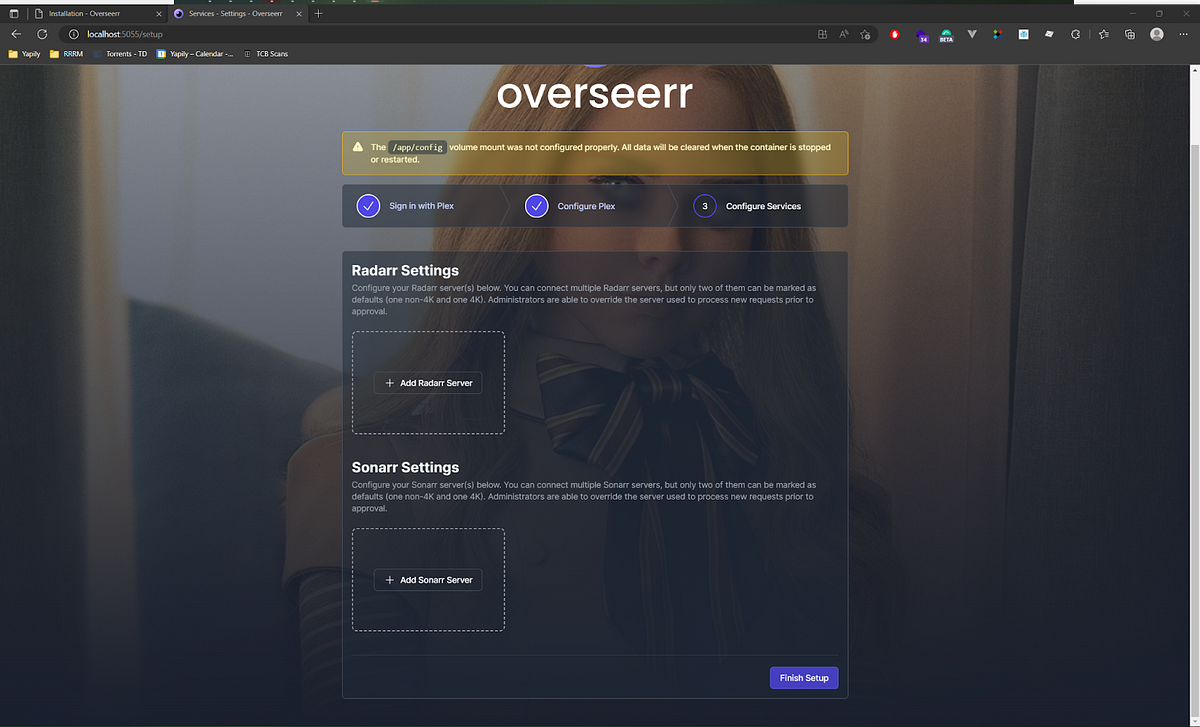The width and height of the screenshot is (1200, 727).
Task: Reload the Overseerr setup page
Action: point(41,33)
